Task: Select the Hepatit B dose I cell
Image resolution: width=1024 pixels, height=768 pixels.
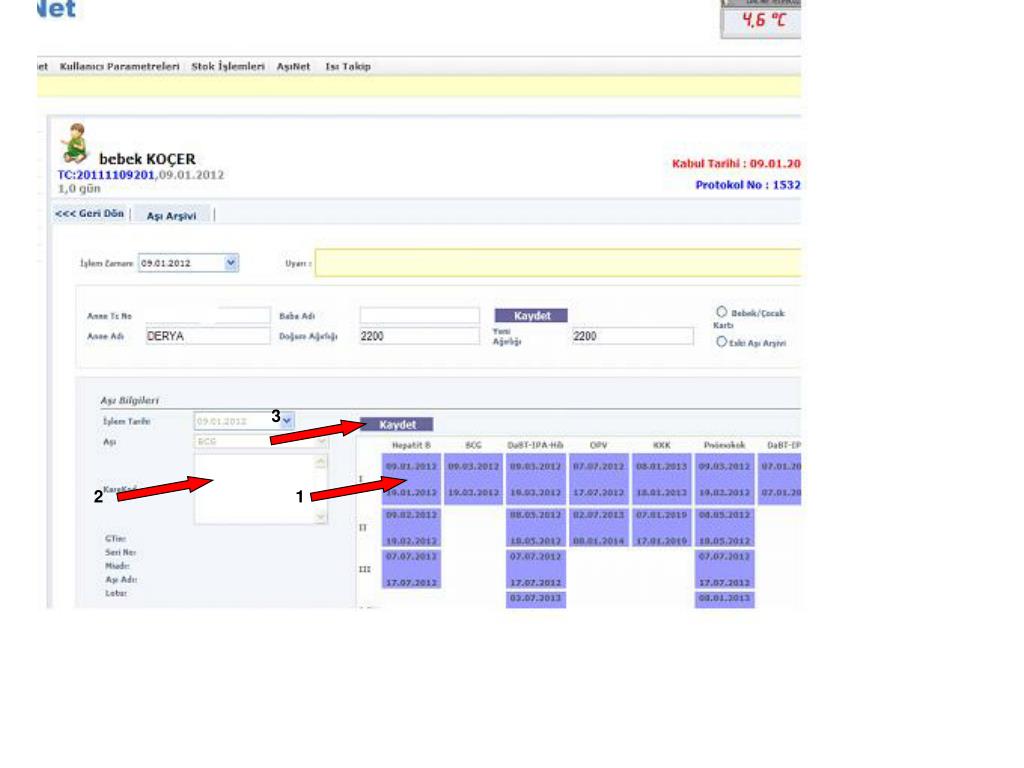Action: coord(411,479)
